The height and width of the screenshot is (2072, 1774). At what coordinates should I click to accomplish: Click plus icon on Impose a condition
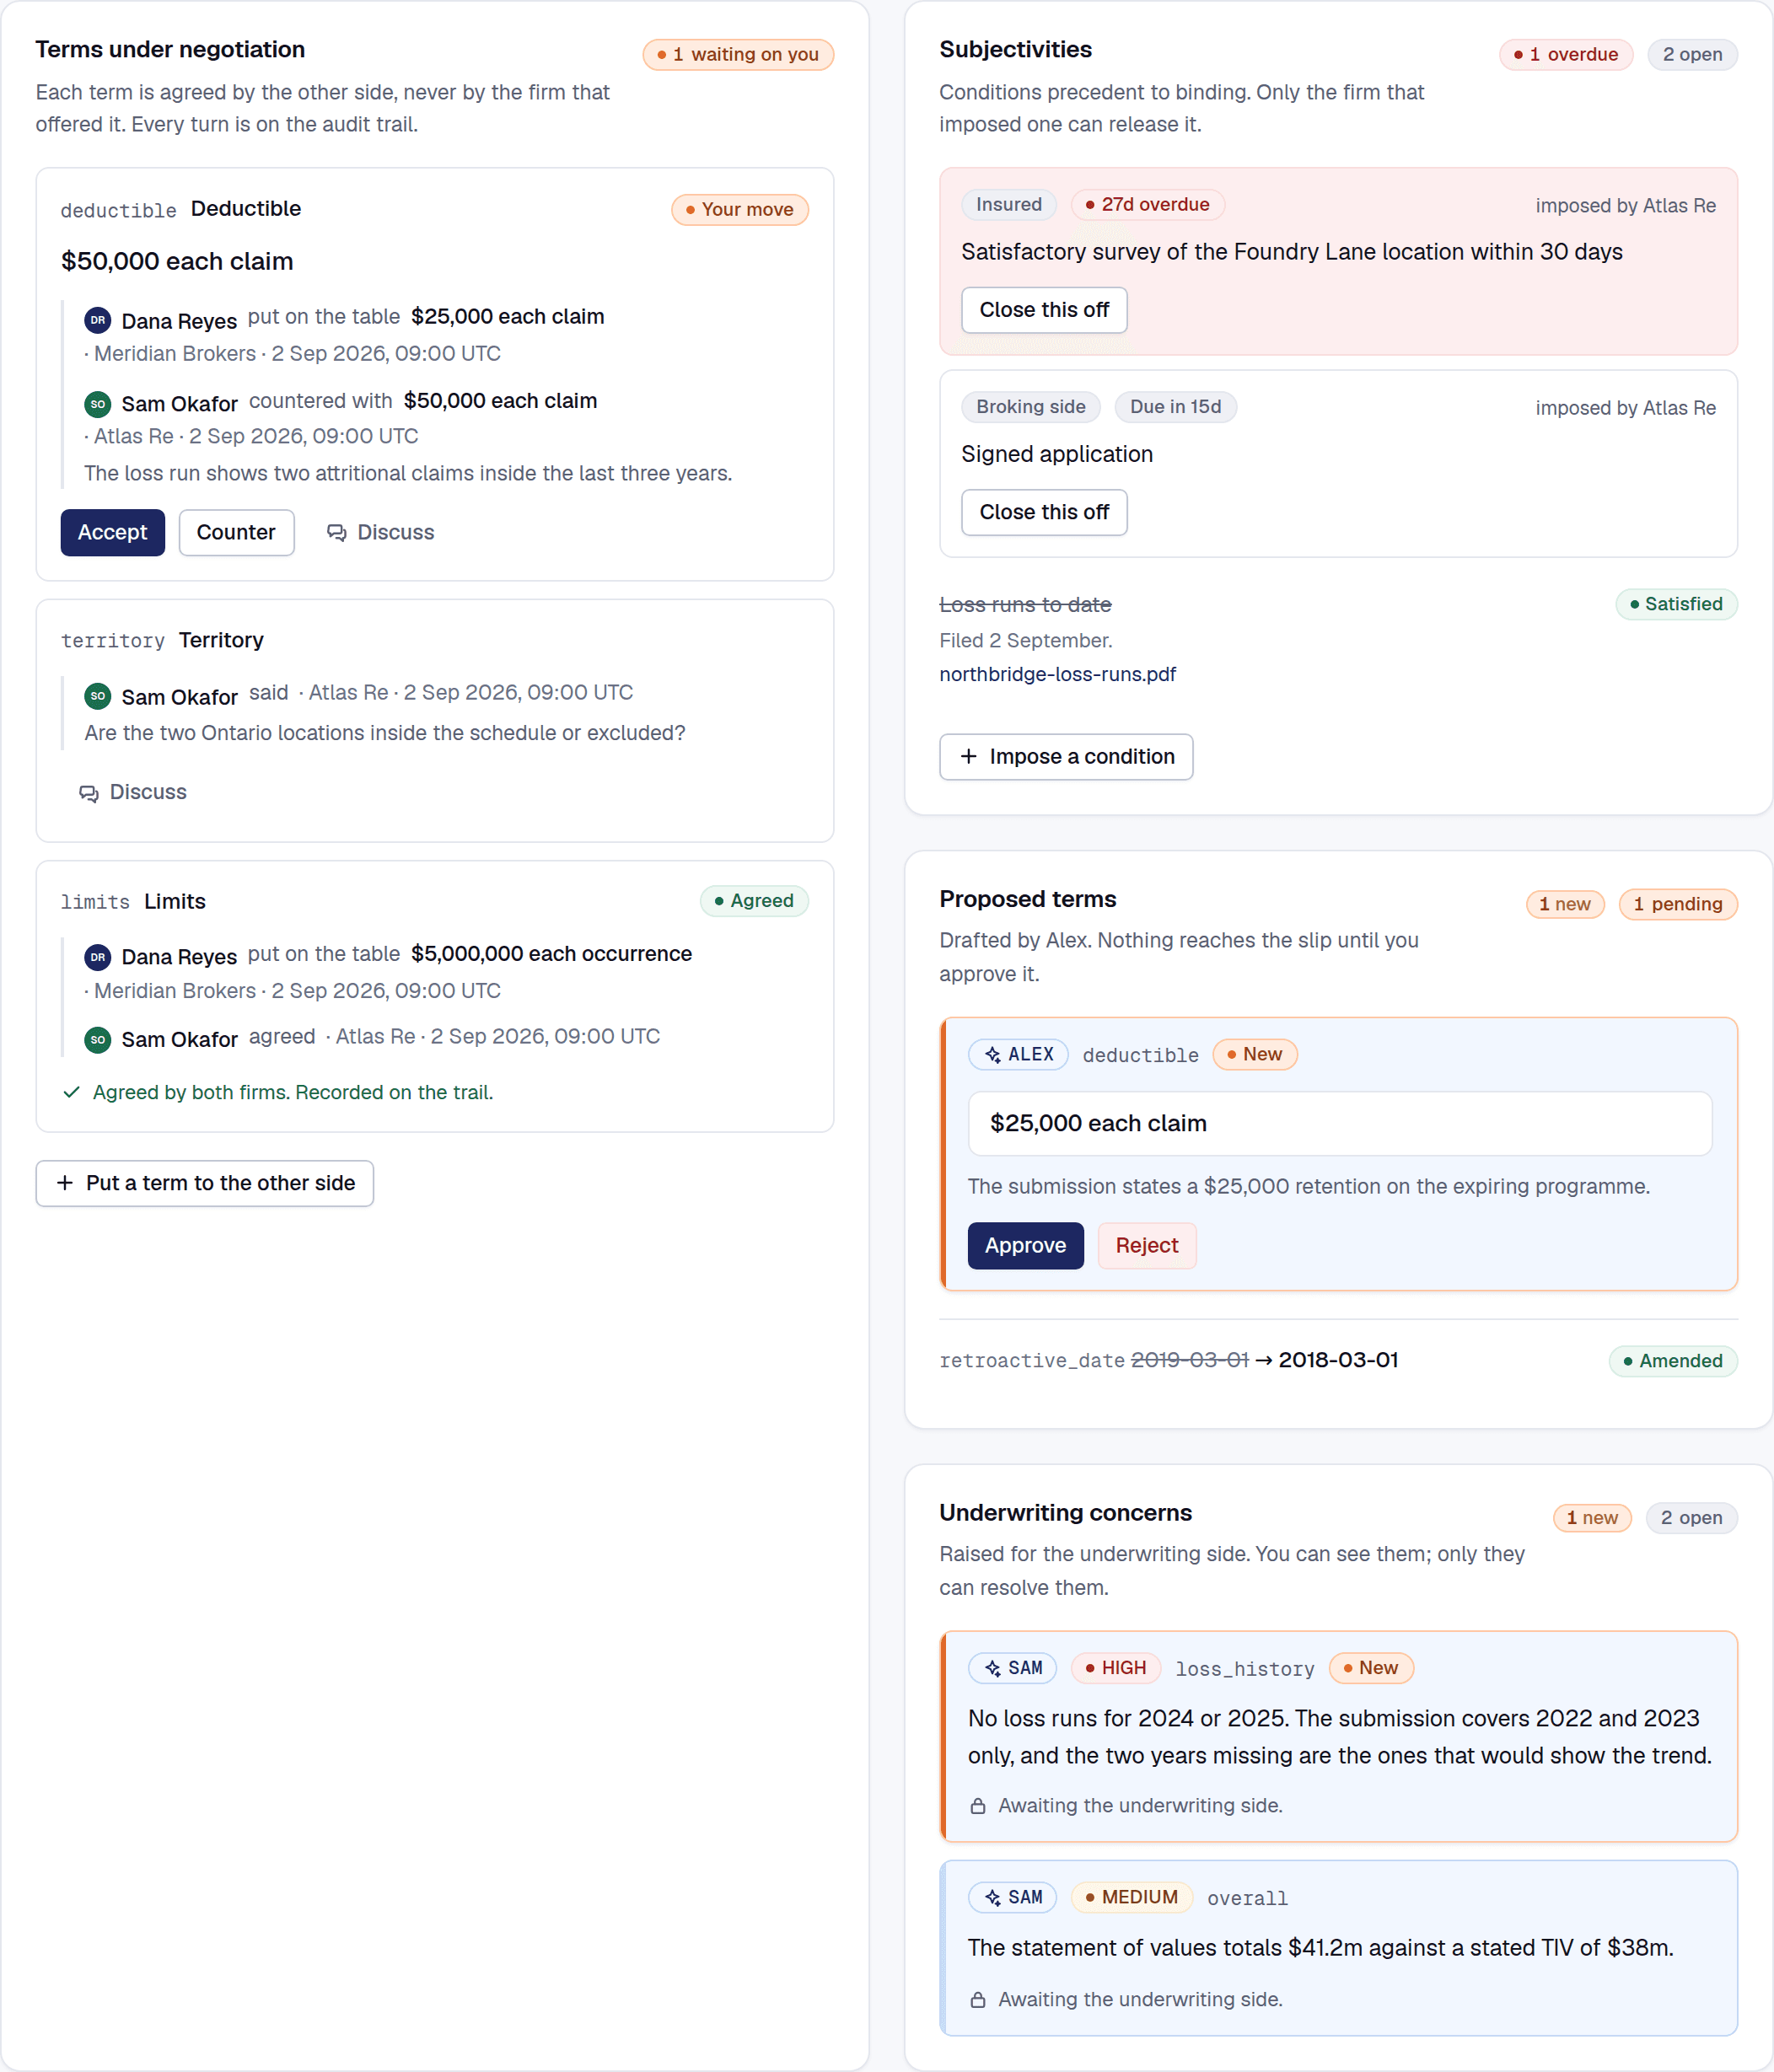click(968, 757)
